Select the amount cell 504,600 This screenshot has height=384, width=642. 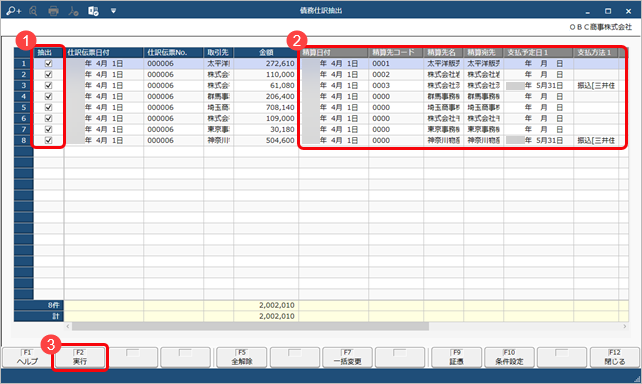coord(266,140)
